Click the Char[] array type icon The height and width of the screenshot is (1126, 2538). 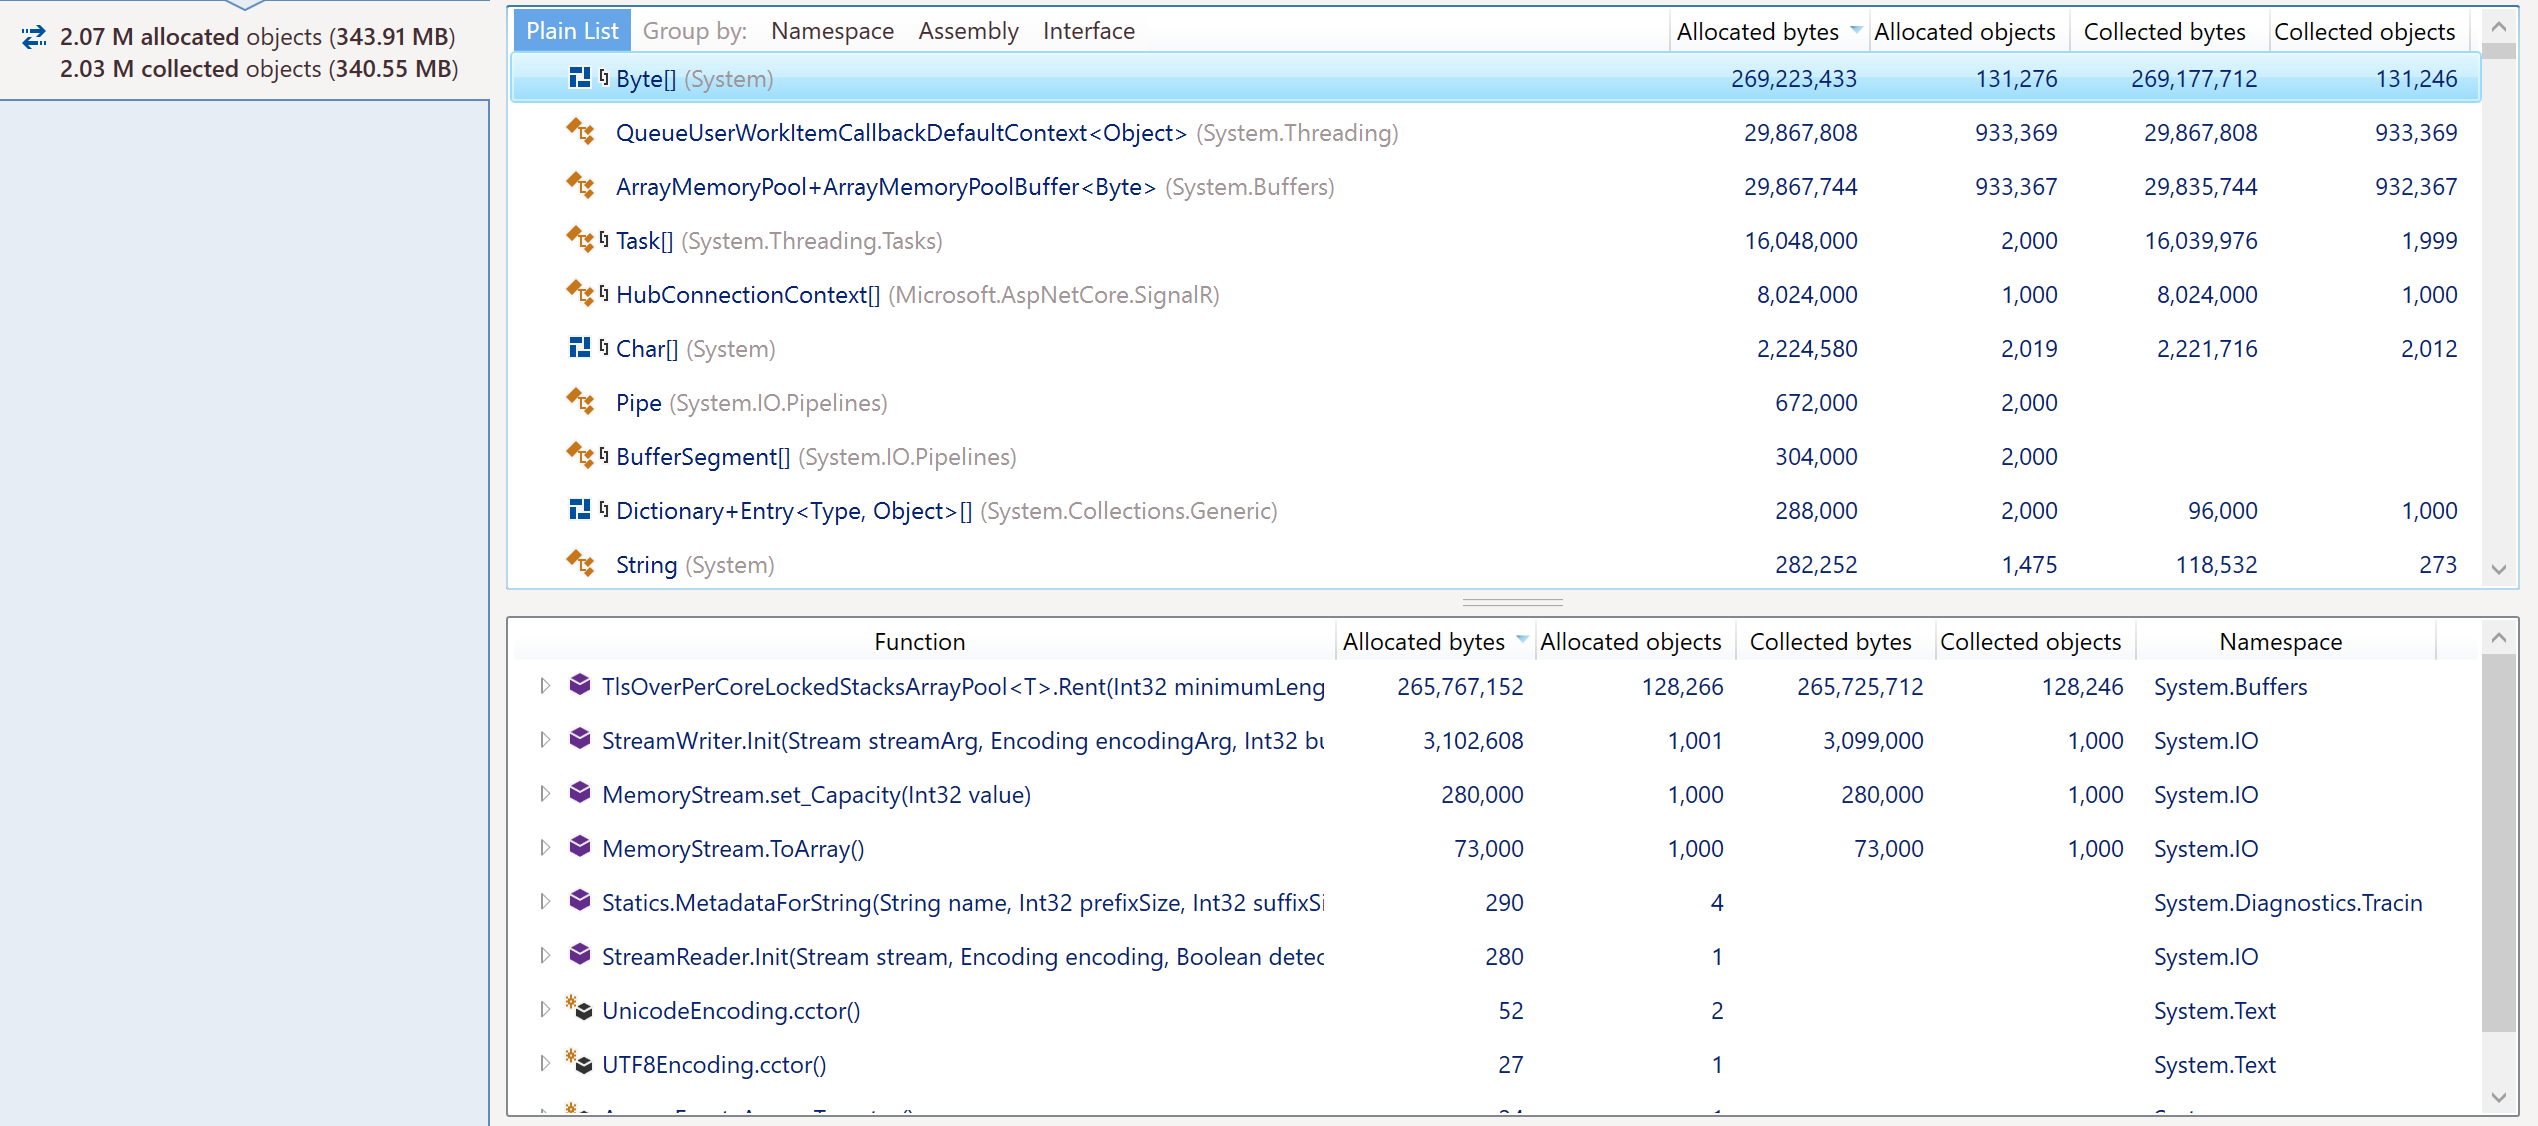pyautogui.click(x=580, y=348)
